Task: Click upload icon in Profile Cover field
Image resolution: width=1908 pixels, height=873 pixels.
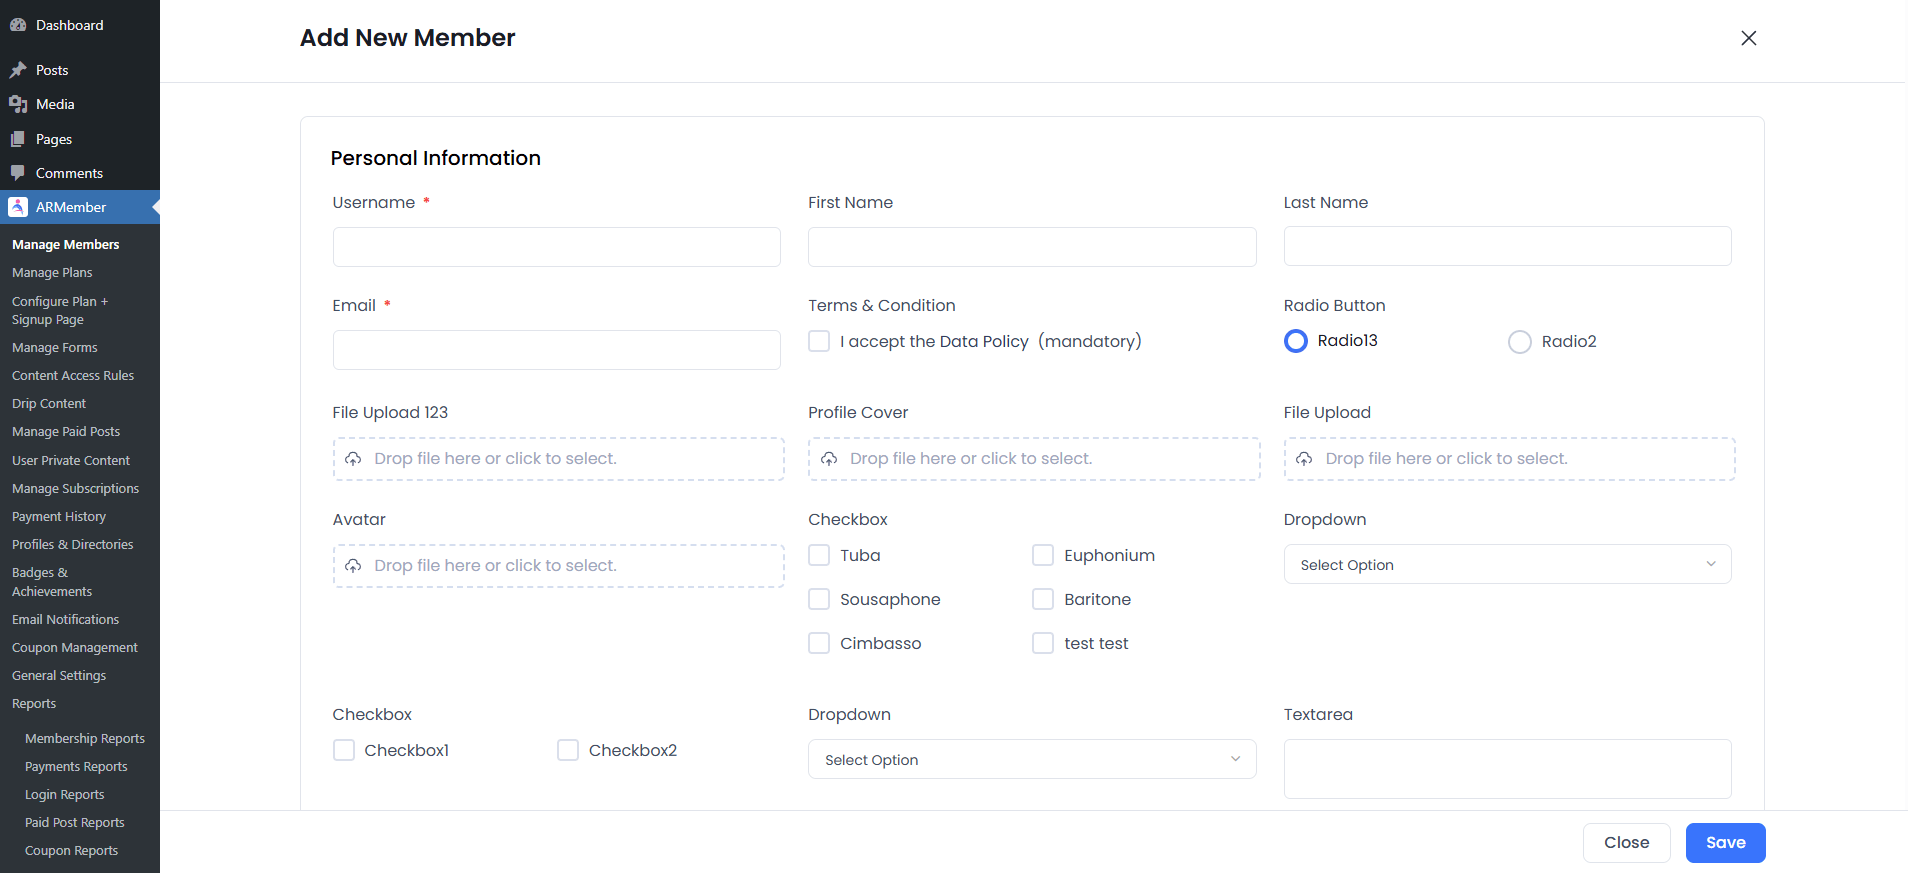Action: pos(829,459)
